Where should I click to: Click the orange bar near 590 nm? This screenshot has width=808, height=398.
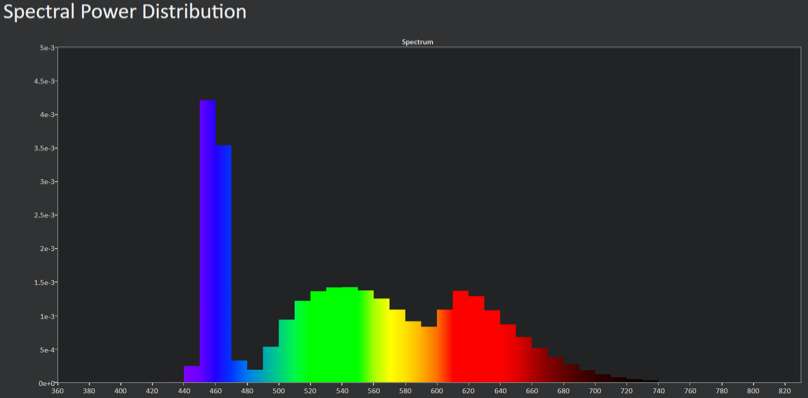coord(429,355)
